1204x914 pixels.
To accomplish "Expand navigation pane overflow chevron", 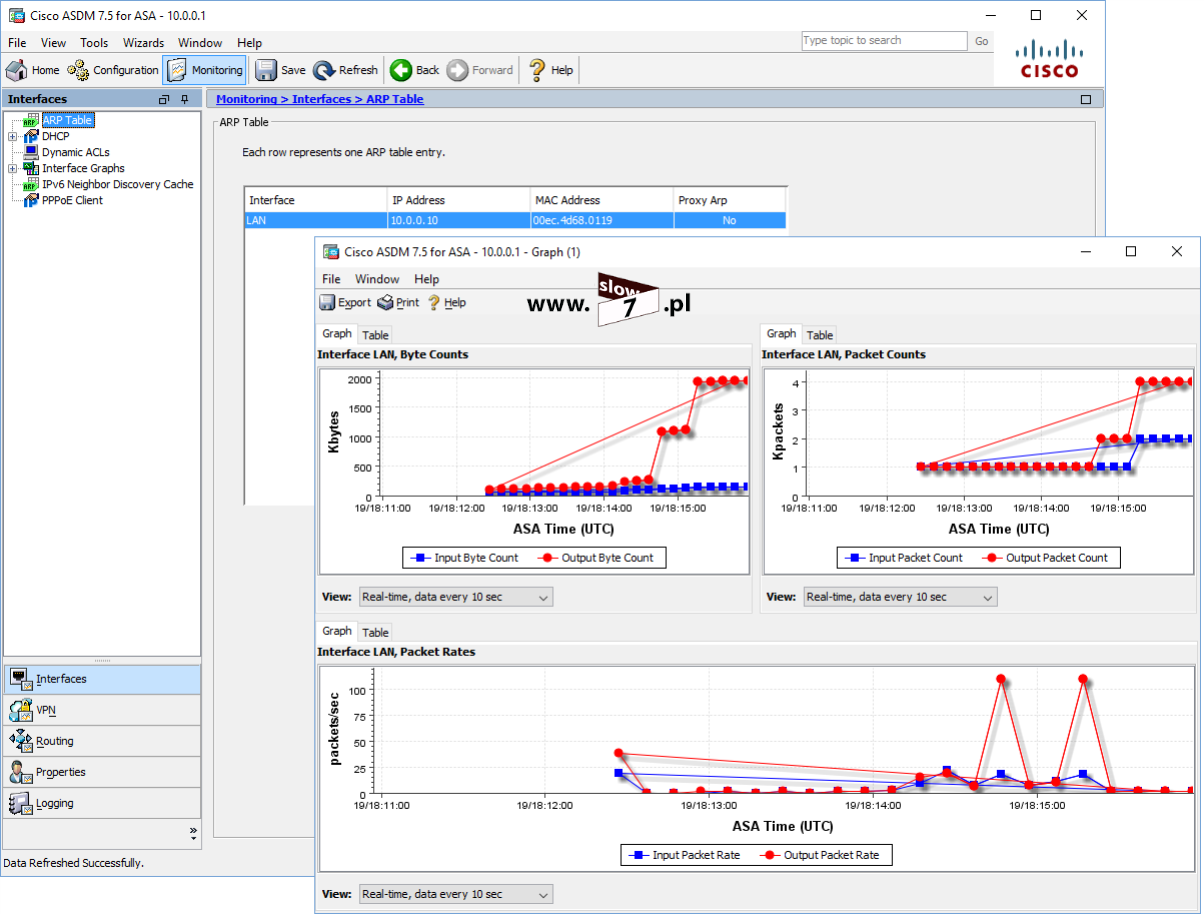I will tap(193, 832).
